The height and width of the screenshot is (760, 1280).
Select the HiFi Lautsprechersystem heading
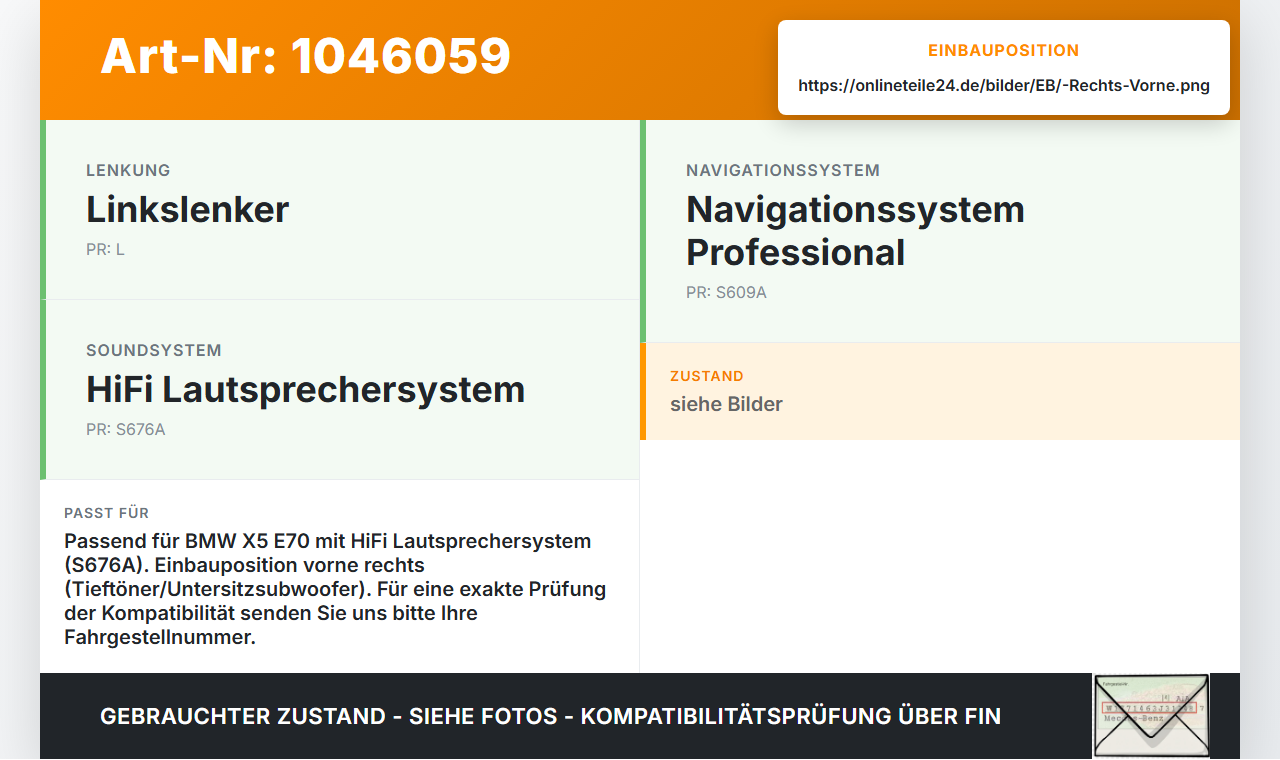click(x=306, y=390)
